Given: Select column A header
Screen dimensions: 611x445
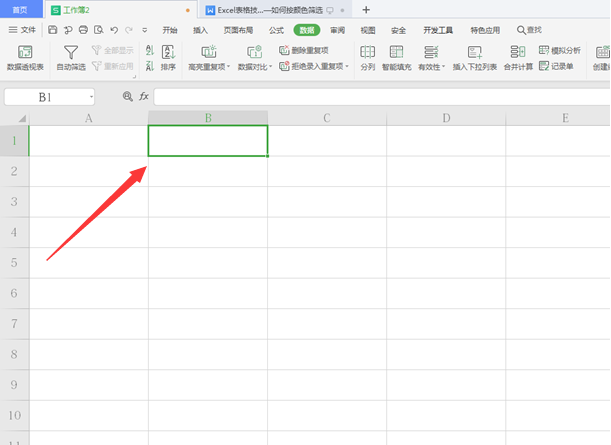Looking at the screenshot, I should (89, 118).
